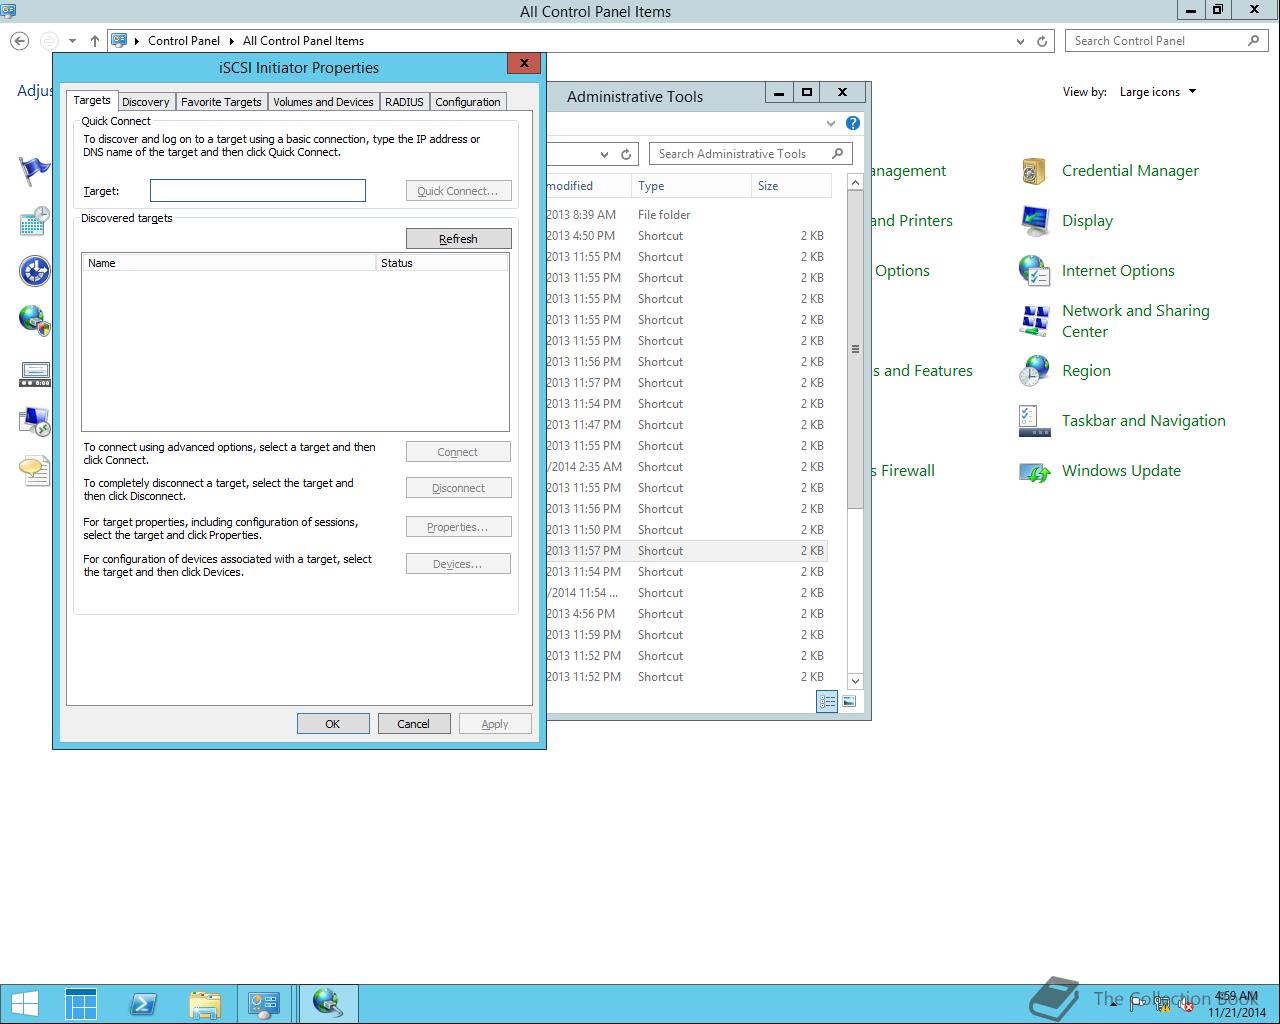The image size is (1280, 1024).
Task: Sort Administrative Tools by Size column
Action: point(790,185)
